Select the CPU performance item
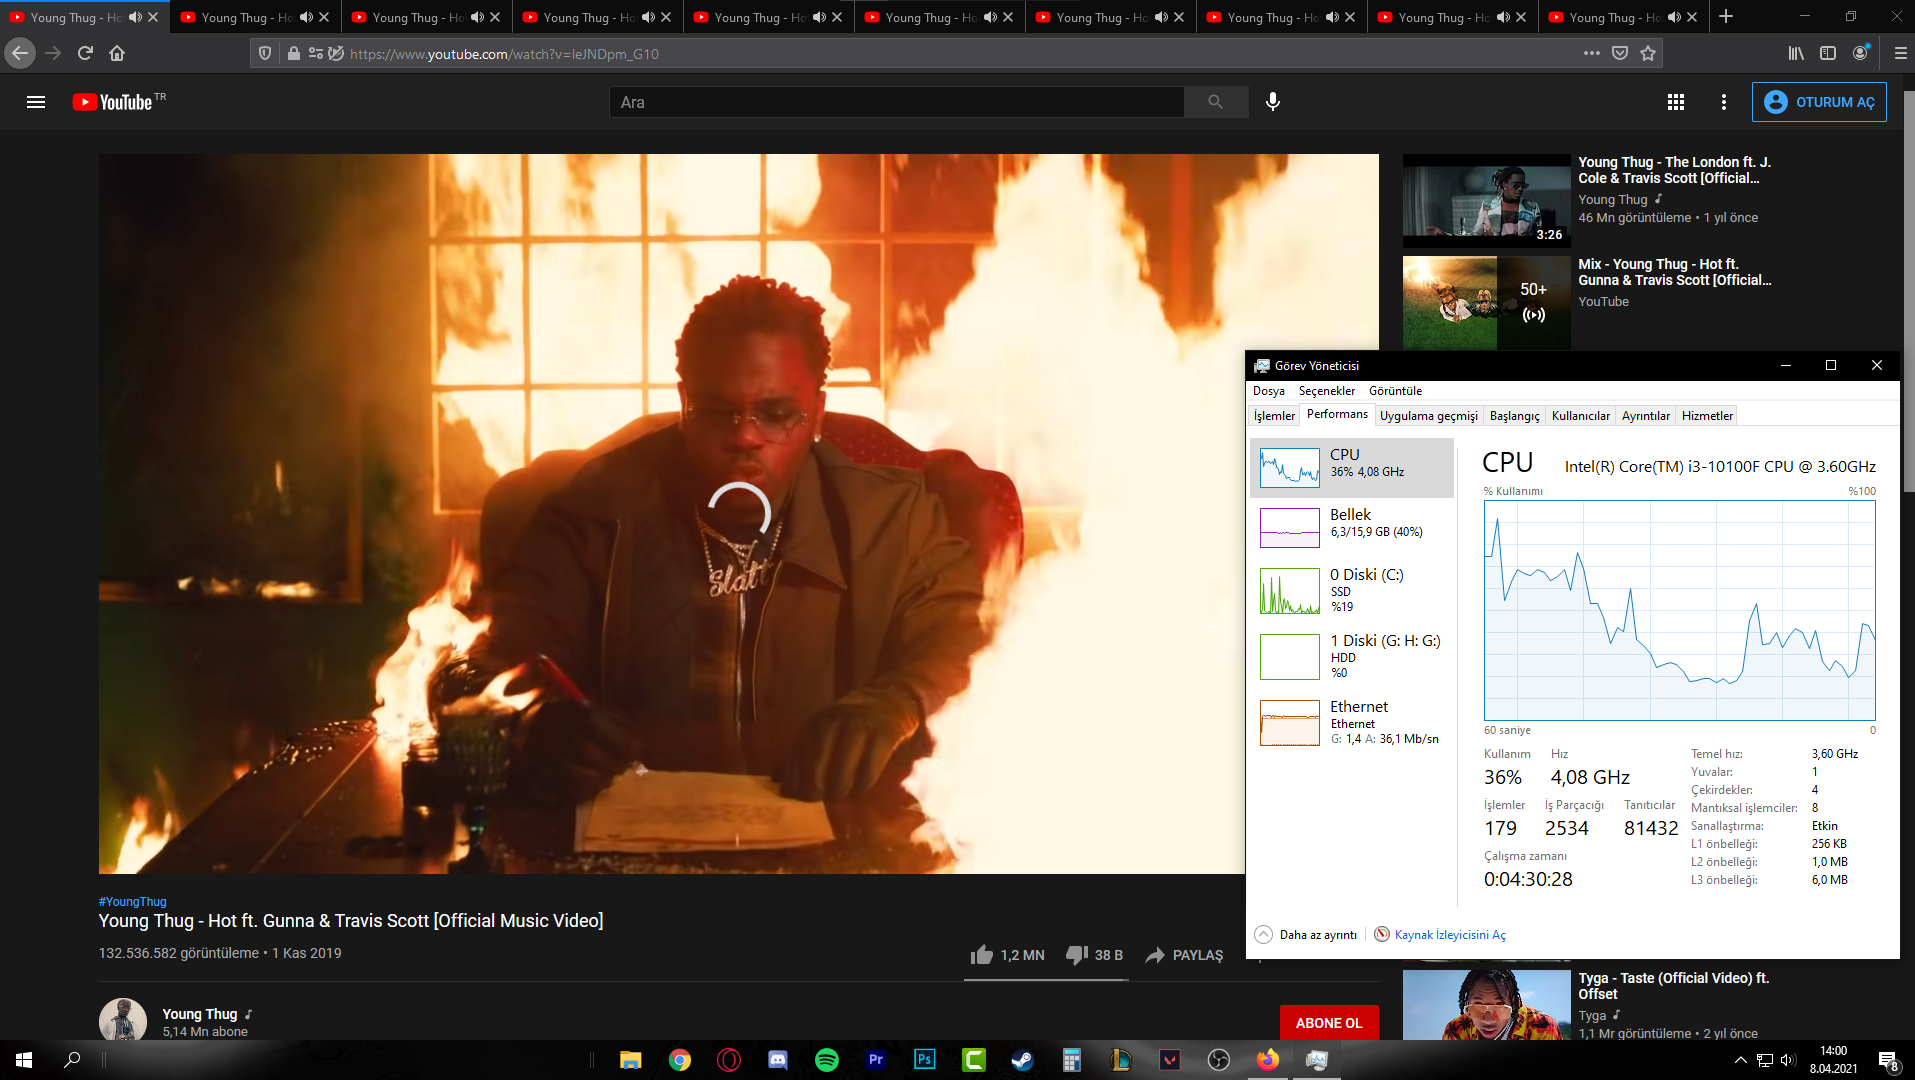Screen dimensions: 1915x1080 pos(1352,467)
